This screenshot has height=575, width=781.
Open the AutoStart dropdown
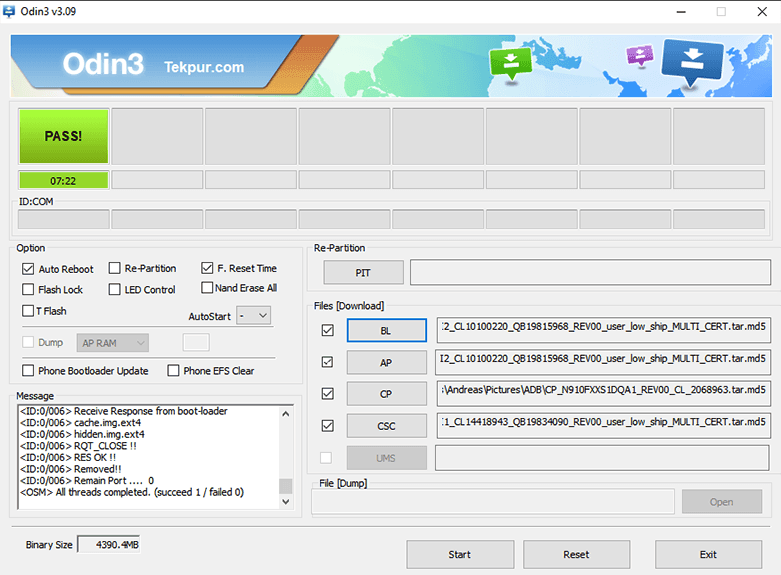click(x=254, y=316)
